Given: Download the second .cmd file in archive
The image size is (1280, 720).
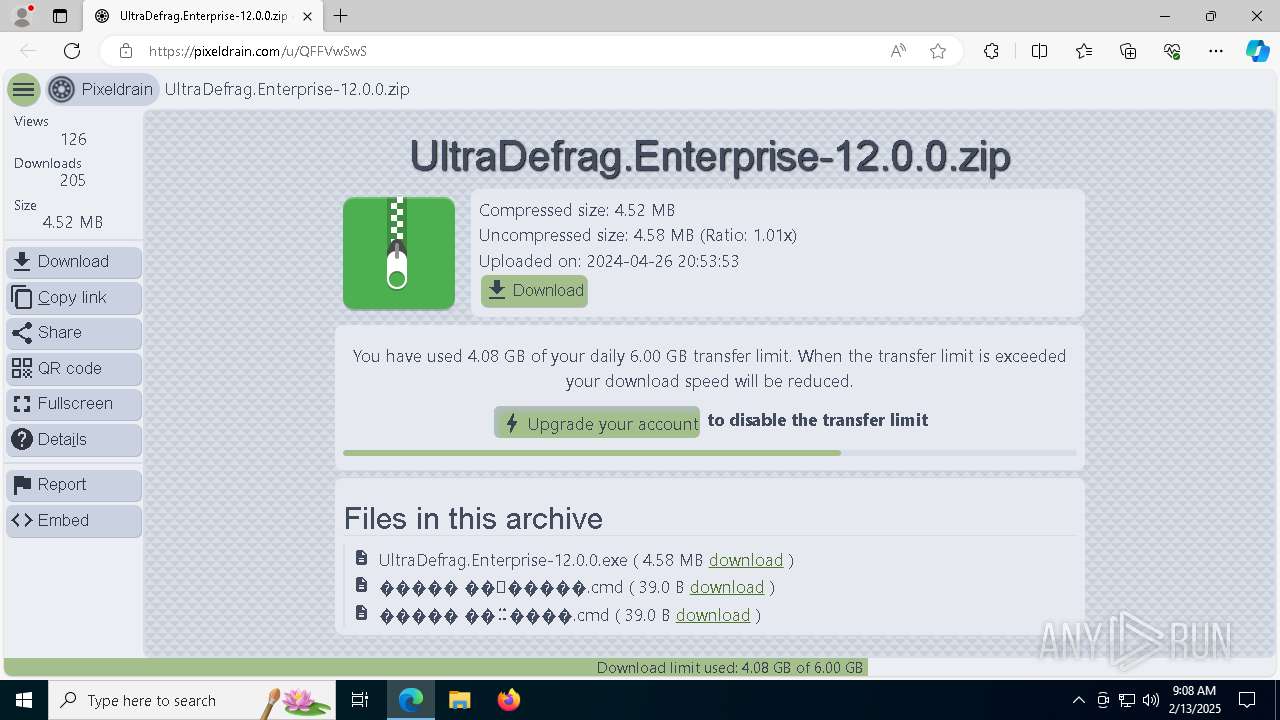Looking at the screenshot, I should click(727, 587).
